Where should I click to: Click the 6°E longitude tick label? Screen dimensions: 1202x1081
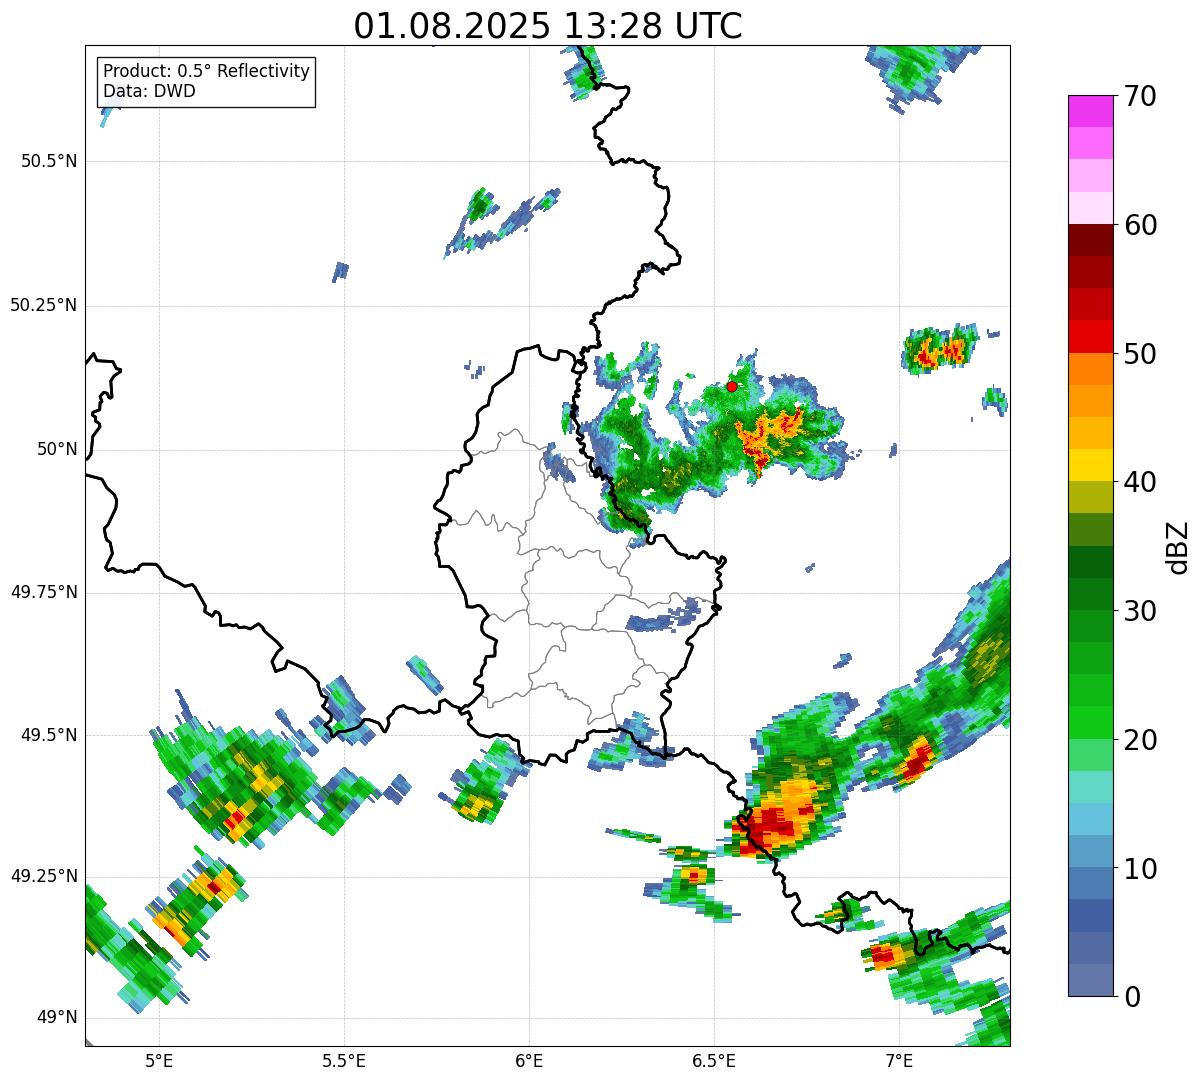pos(529,1060)
